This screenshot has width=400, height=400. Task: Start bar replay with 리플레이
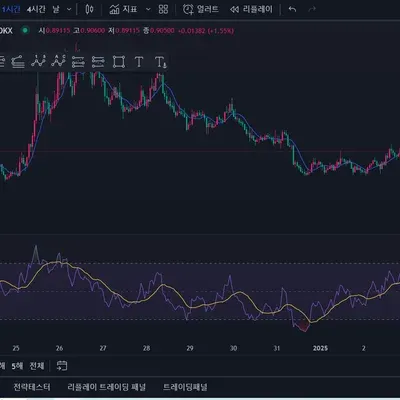coord(251,9)
